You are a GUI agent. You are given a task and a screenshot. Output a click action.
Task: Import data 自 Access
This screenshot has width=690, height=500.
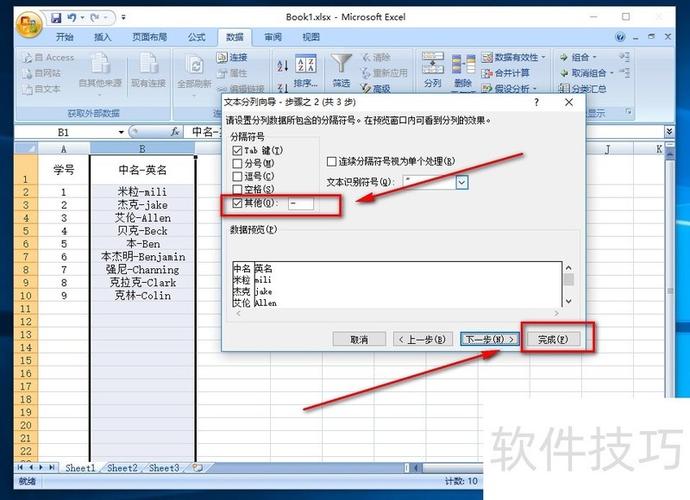point(49,58)
